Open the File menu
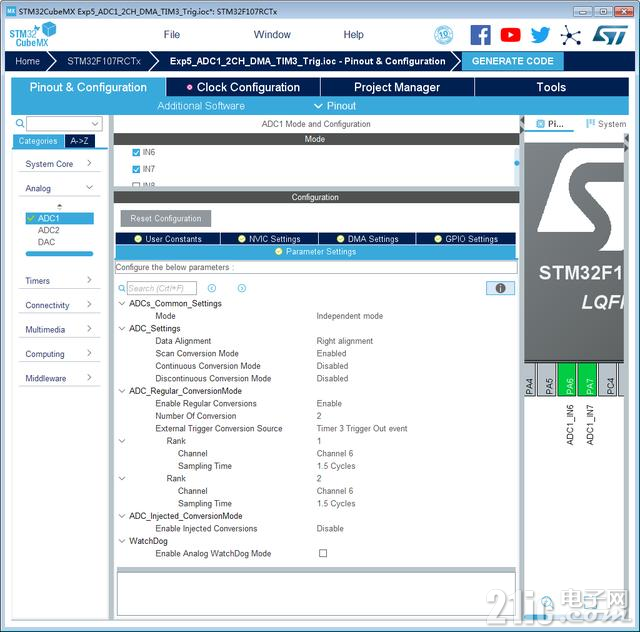This screenshot has height=632, width=640. click(172, 35)
